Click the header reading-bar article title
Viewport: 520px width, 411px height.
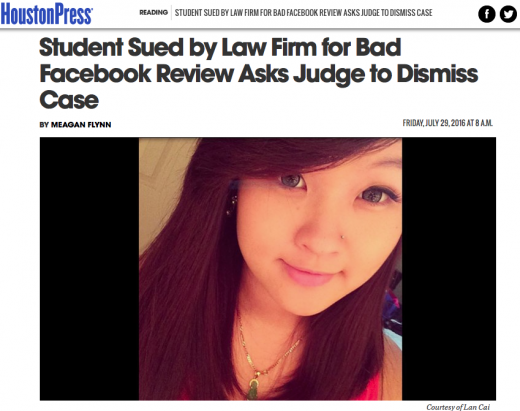point(303,13)
